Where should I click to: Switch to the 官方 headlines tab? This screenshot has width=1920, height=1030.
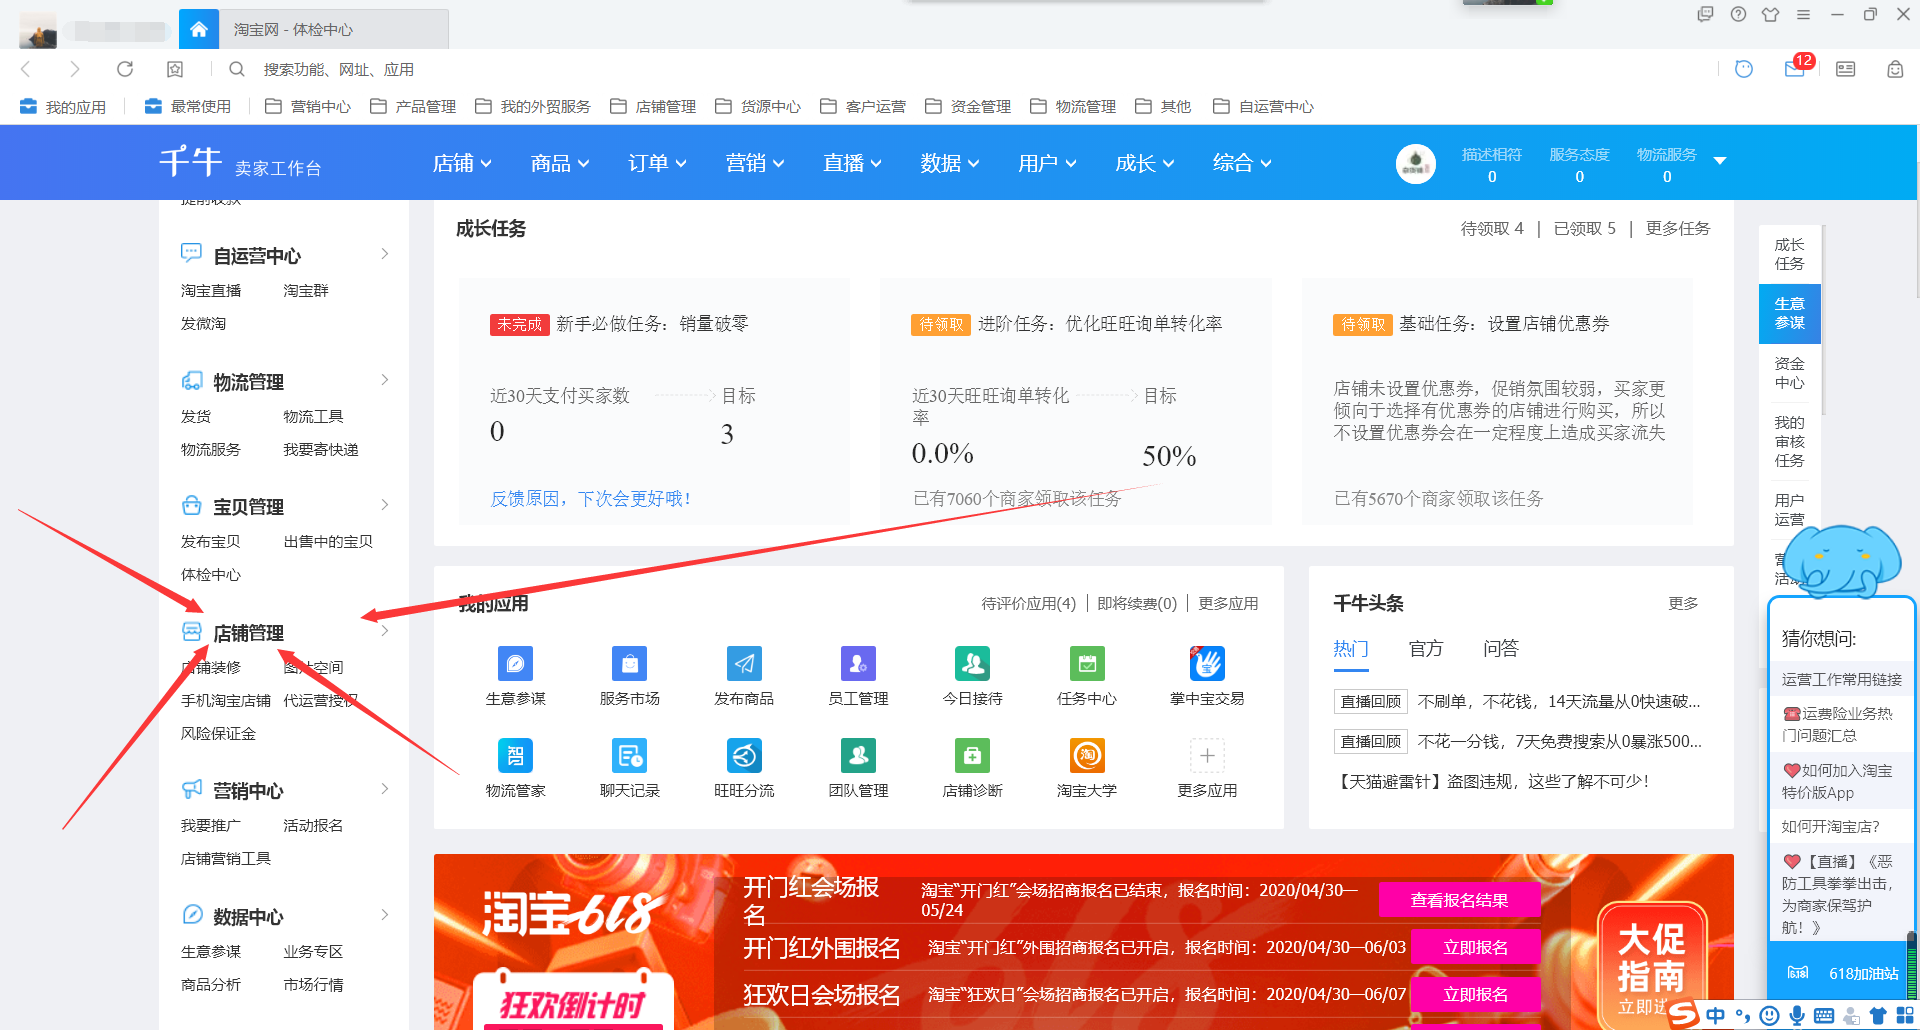click(x=1425, y=649)
